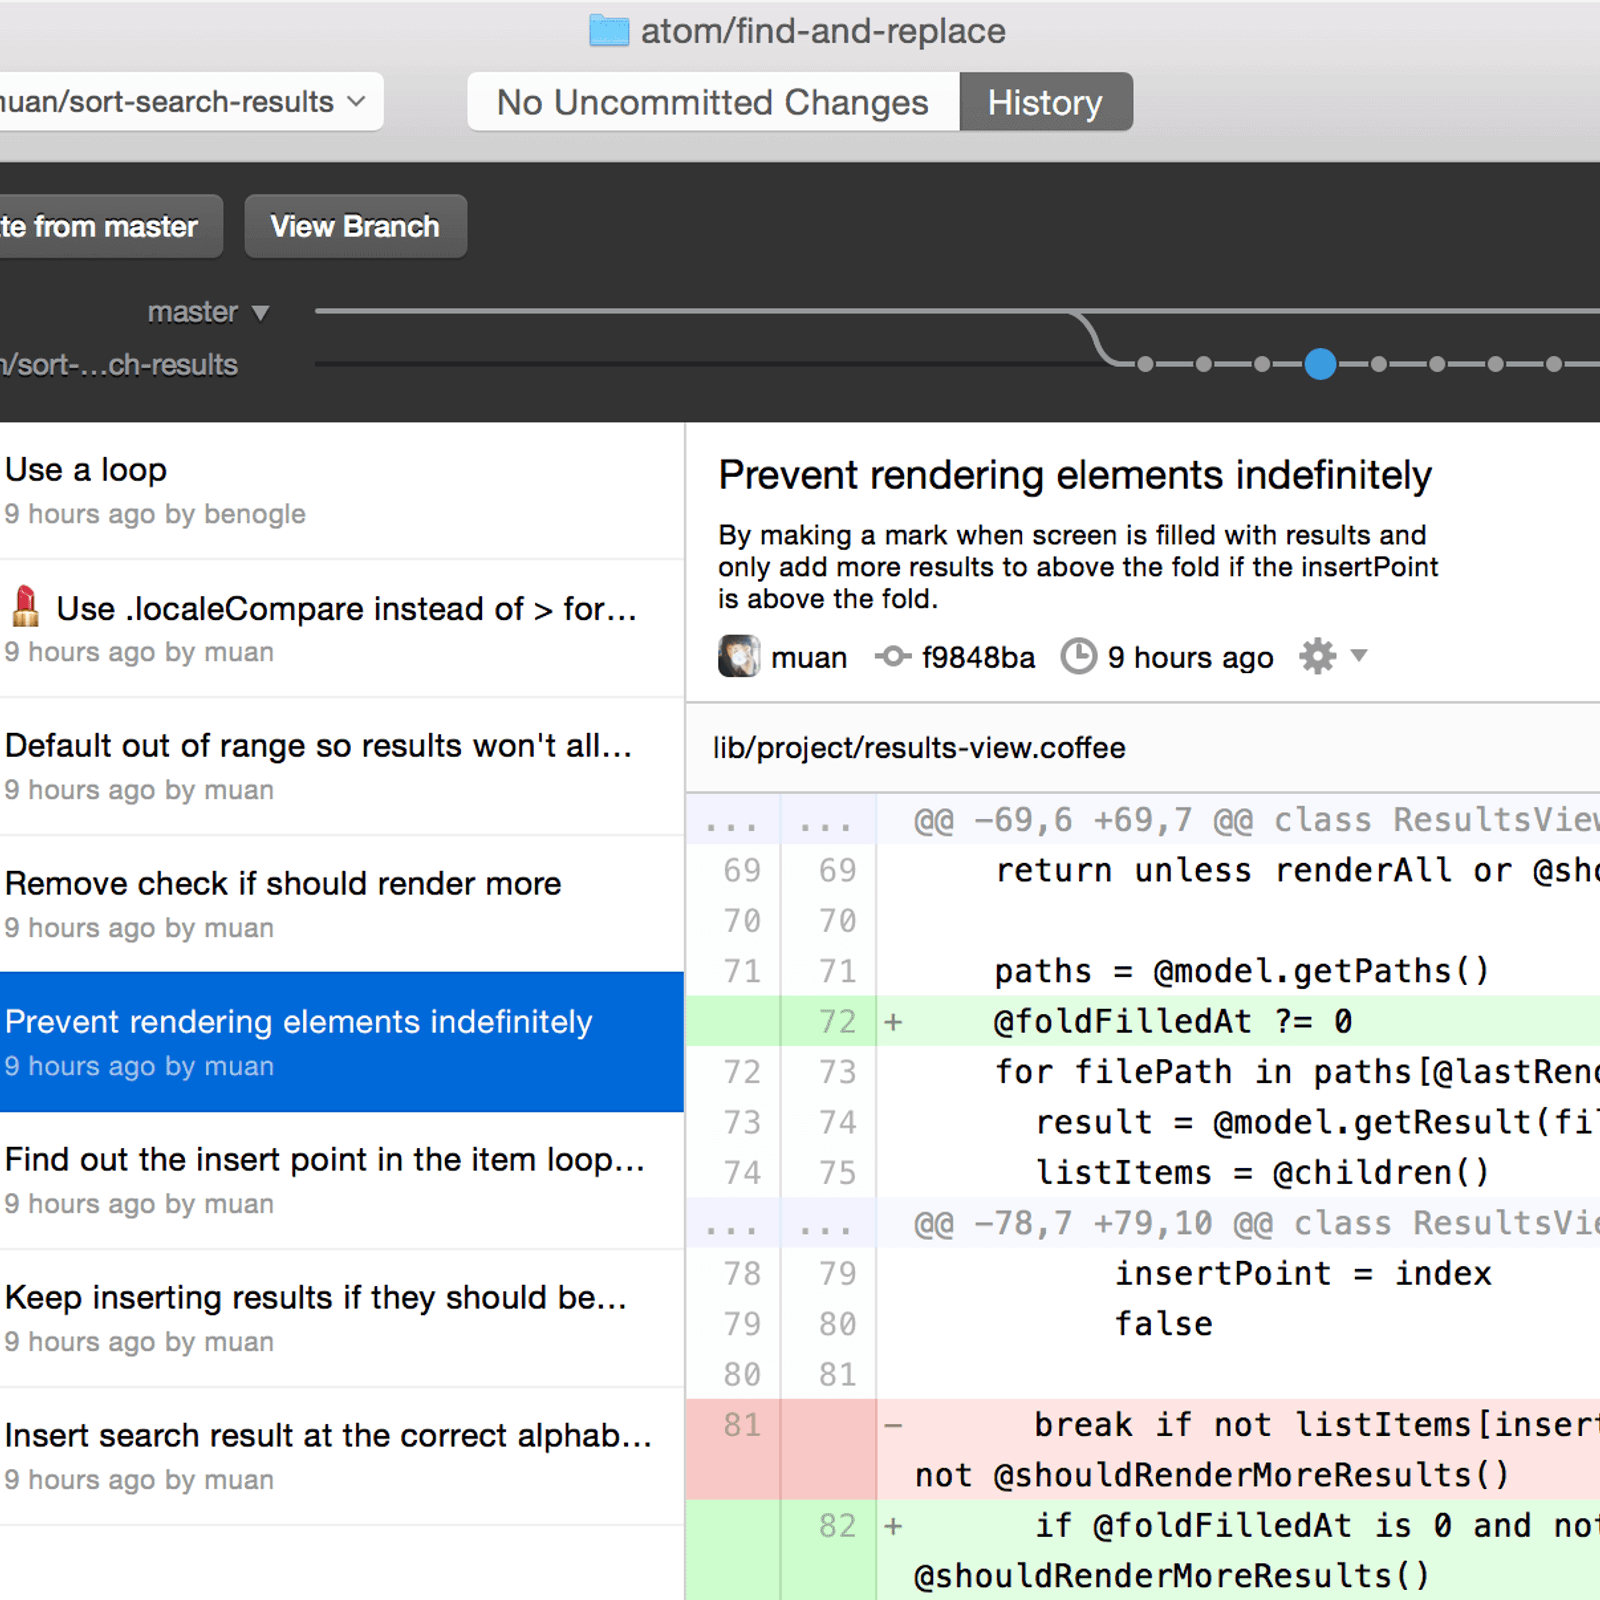The width and height of the screenshot is (1600, 1600).
Task: Expand the dropdown arrow beside the gear icon
Action: (1358, 656)
